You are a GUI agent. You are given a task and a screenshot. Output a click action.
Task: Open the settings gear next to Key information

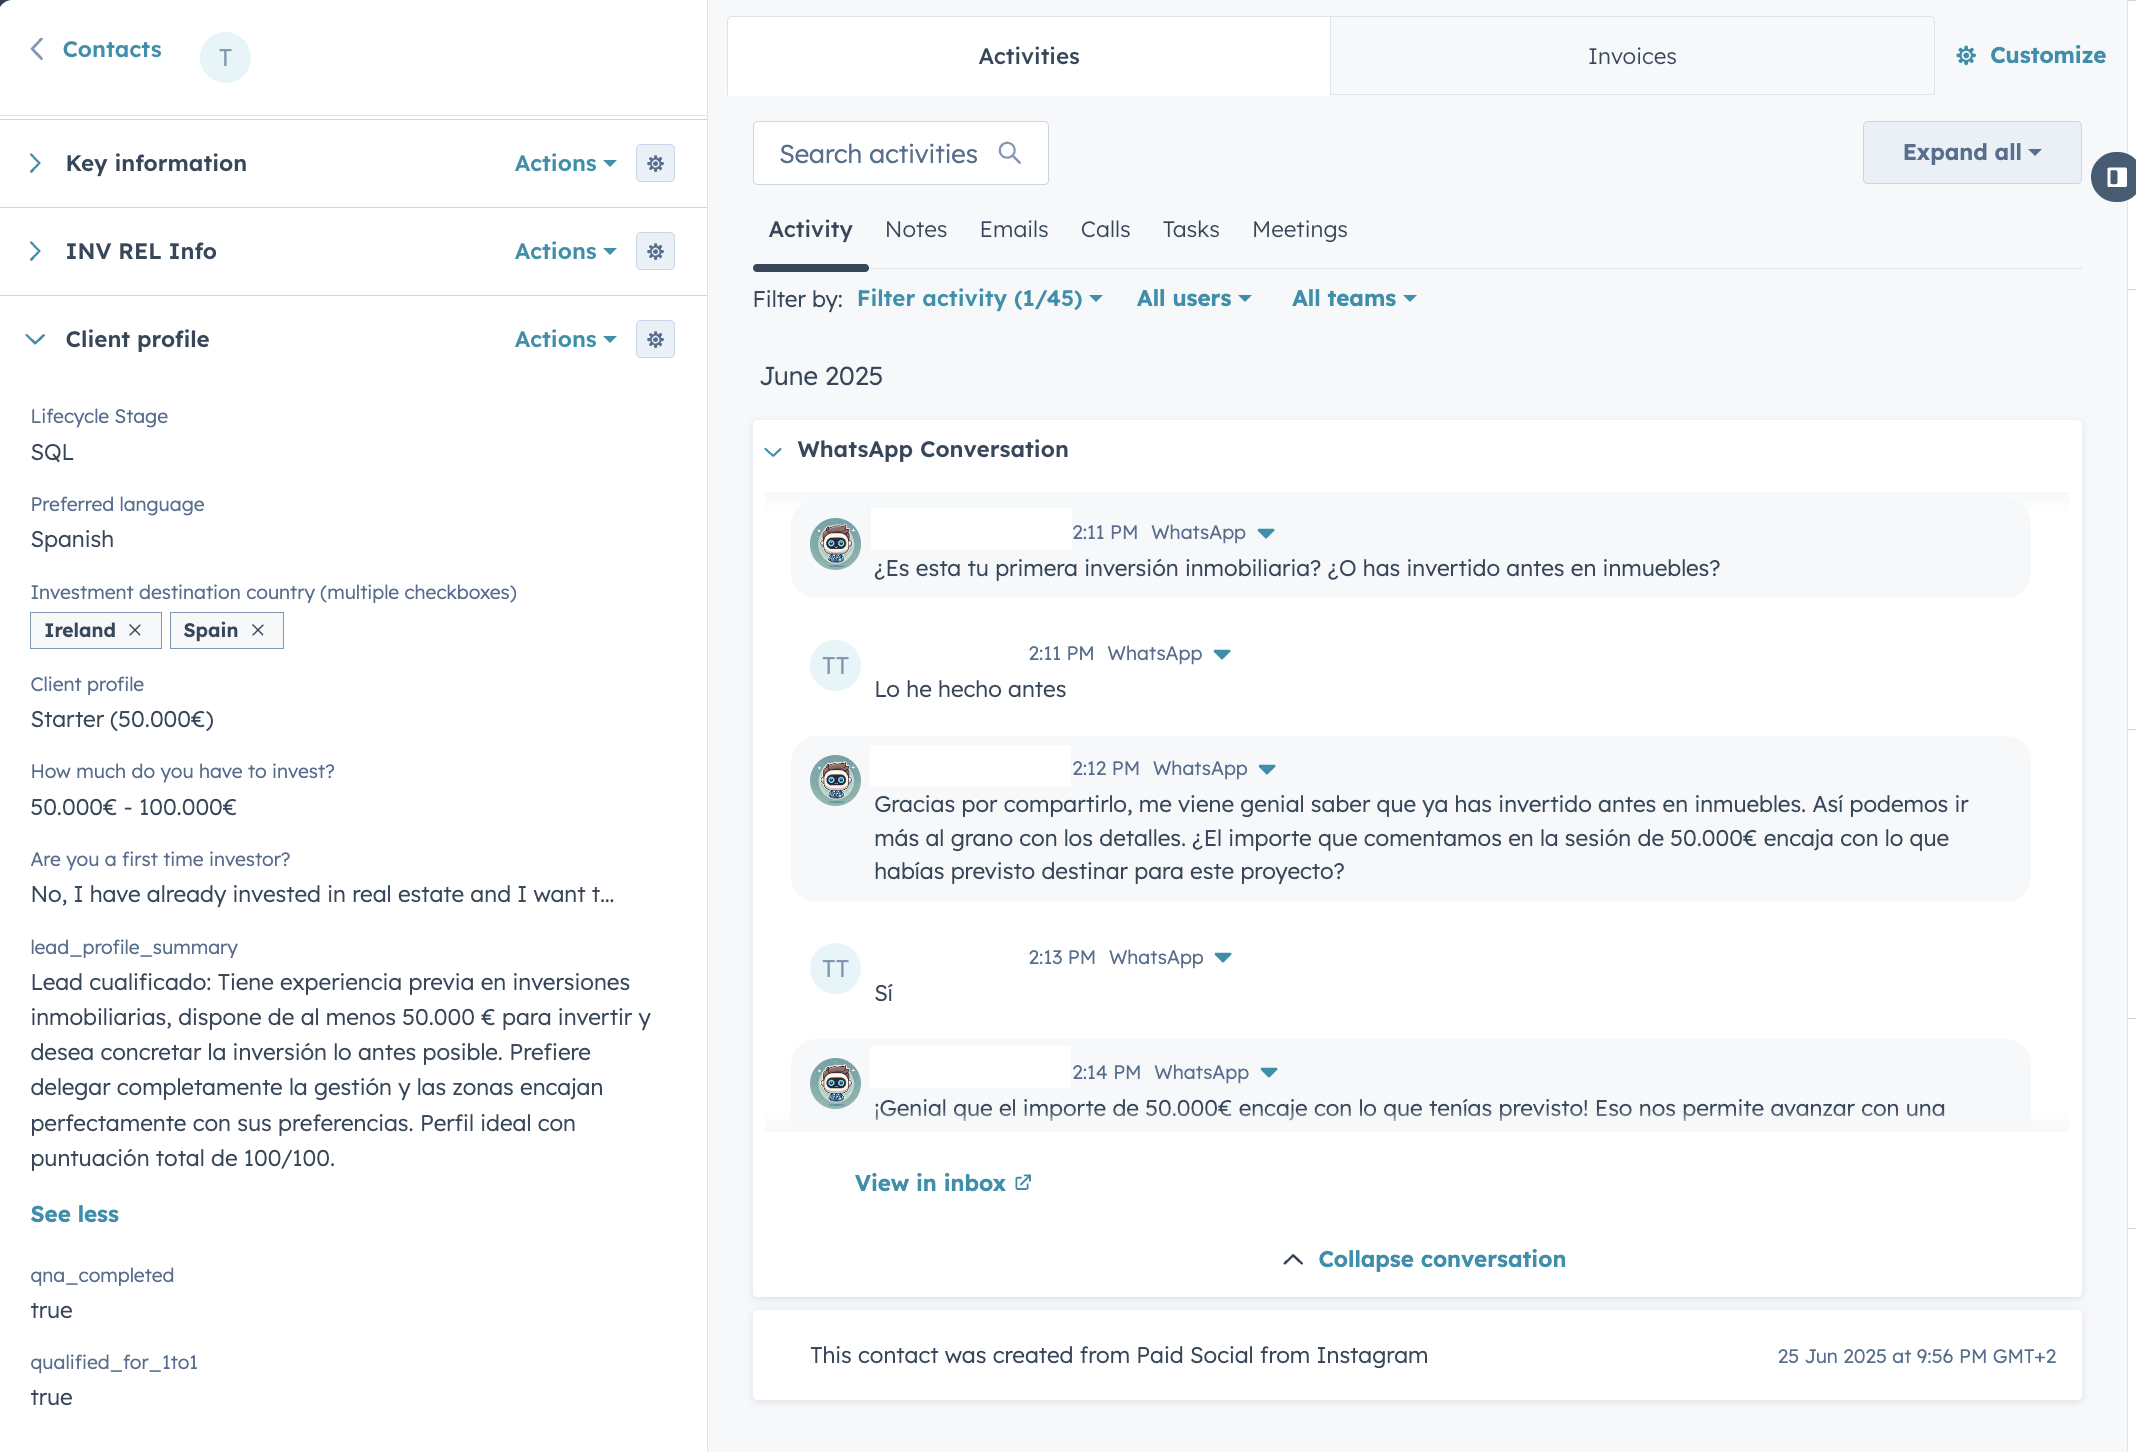click(x=655, y=162)
